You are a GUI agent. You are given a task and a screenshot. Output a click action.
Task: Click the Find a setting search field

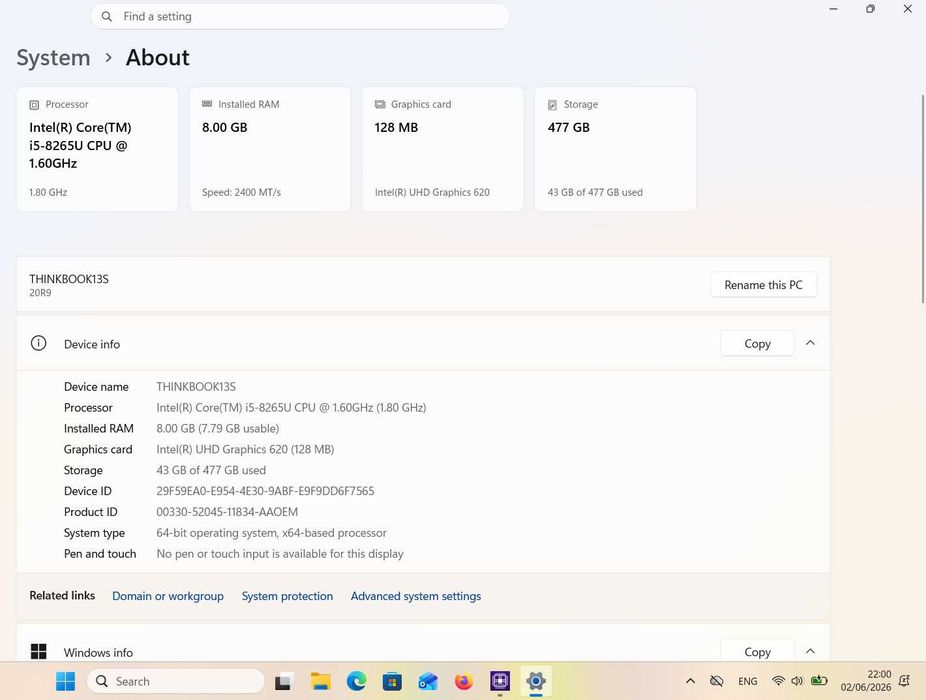(x=300, y=17)
